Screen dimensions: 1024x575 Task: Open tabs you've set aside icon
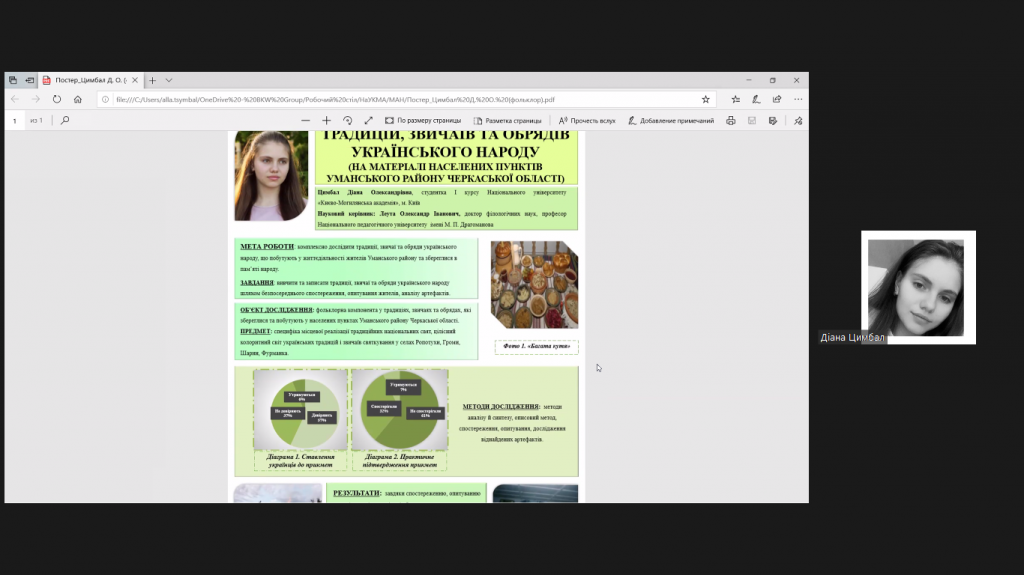[13, 80]
